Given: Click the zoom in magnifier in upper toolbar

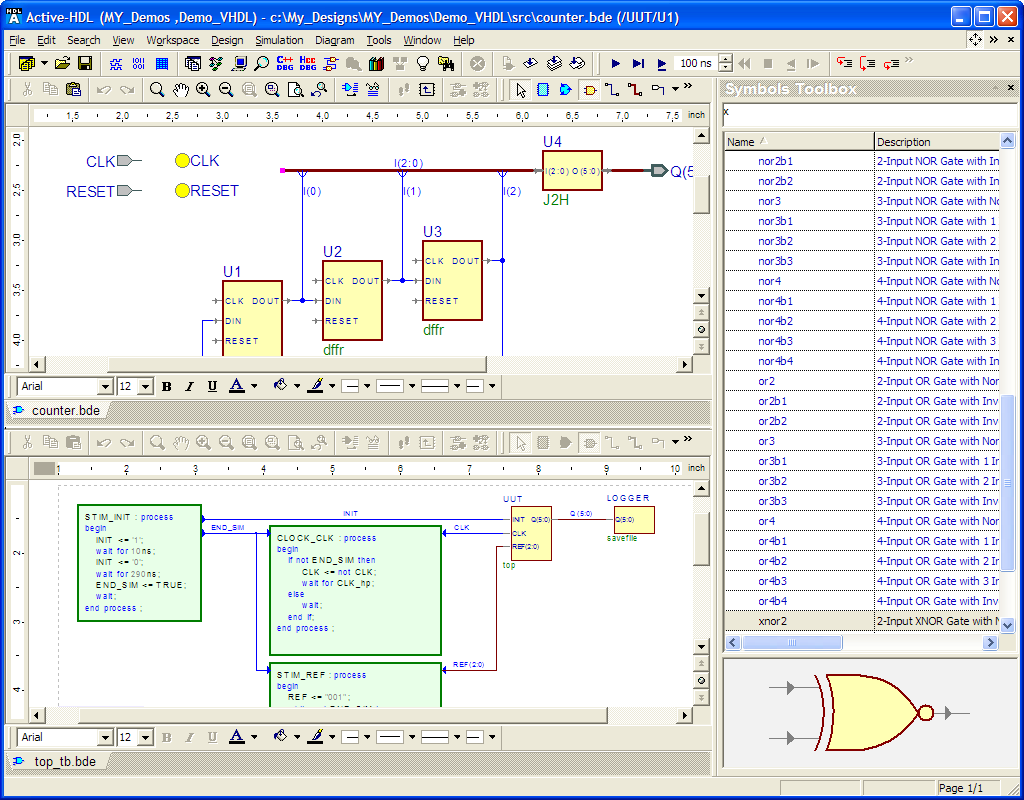Looking at the screenshot, I should 203,89.
